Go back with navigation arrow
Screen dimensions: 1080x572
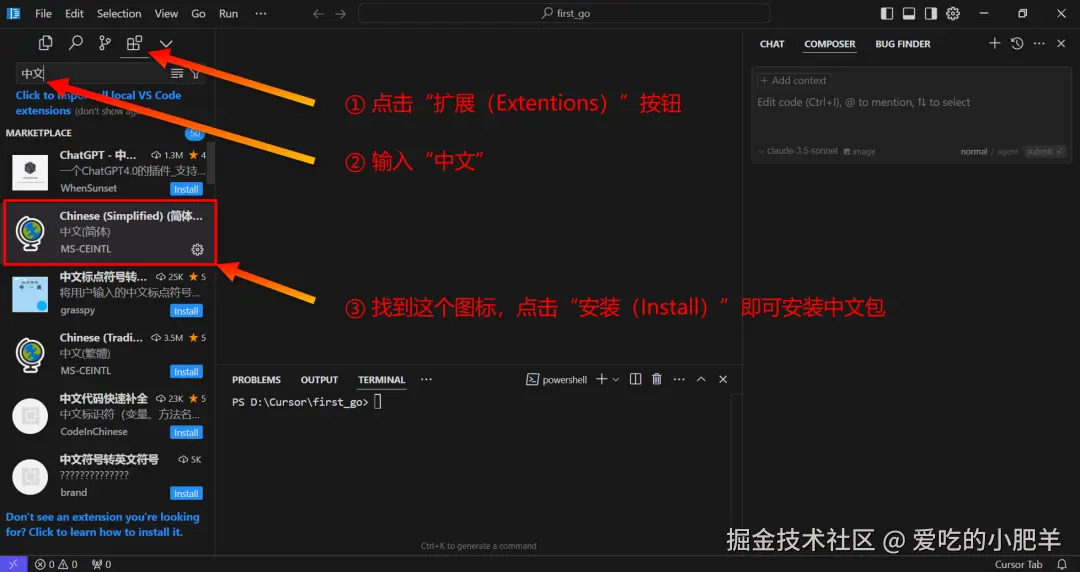pos(318,14)
